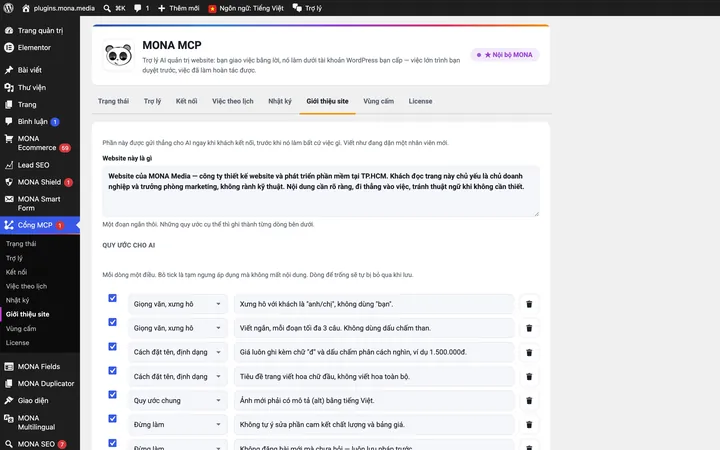720x450 pixels.
Task: Click the Vietnam flag language icon
Action: pos(212,8)
